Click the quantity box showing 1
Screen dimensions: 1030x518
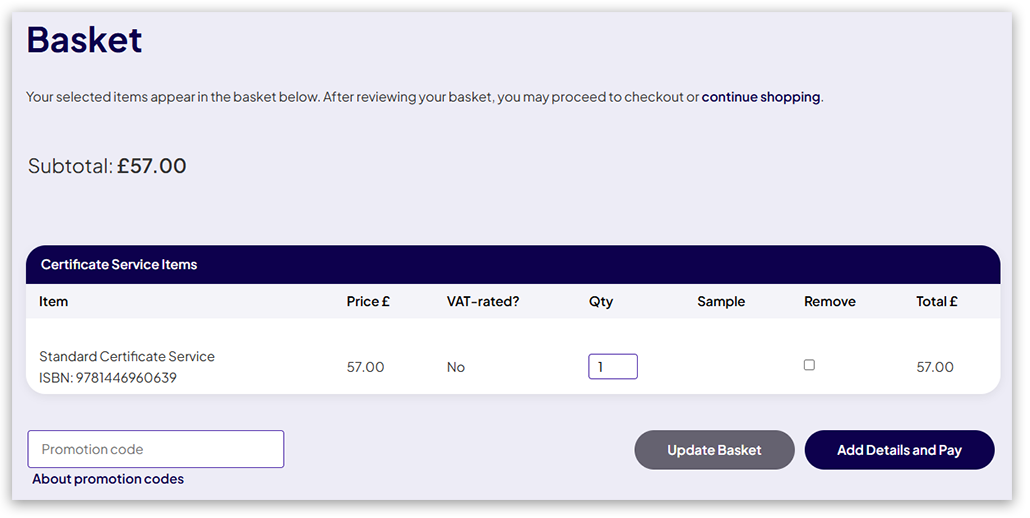click(613, 367)
